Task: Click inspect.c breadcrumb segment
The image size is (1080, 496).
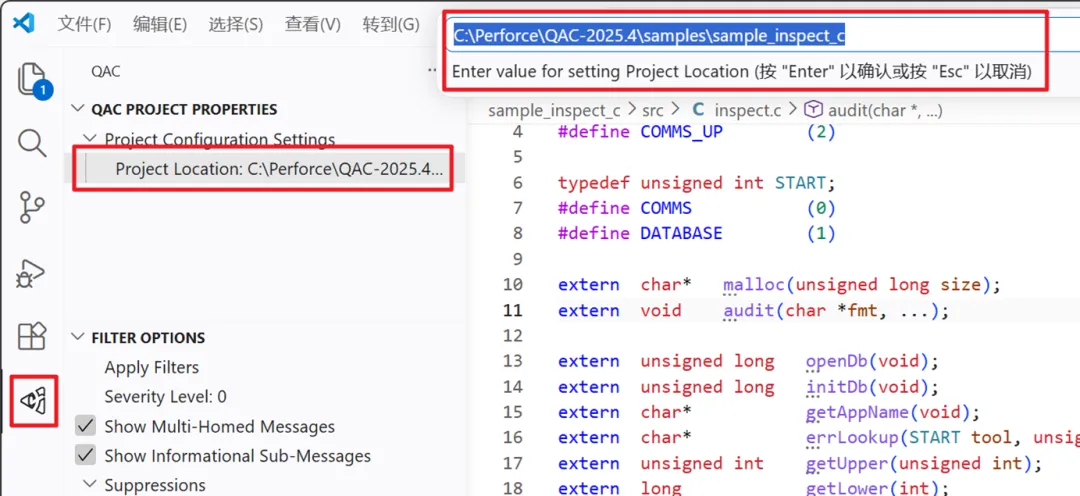Action: [748, 110]
